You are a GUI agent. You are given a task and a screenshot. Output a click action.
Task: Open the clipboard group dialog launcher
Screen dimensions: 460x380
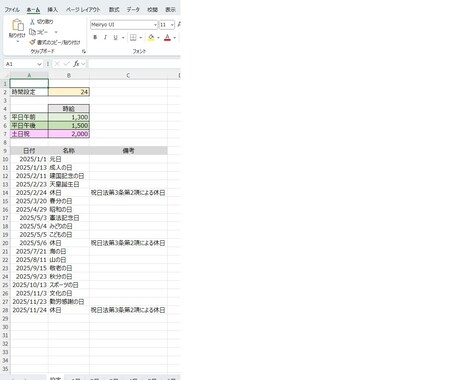[x=84, y=51]
